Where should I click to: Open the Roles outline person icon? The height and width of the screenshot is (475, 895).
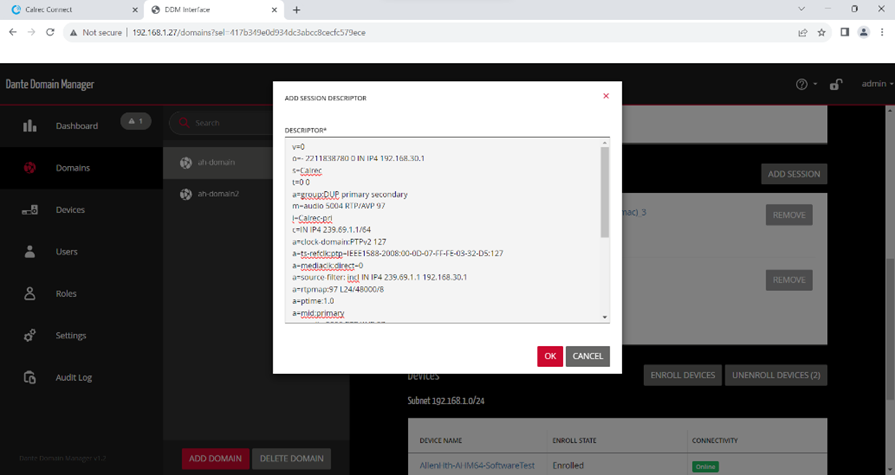30,293
